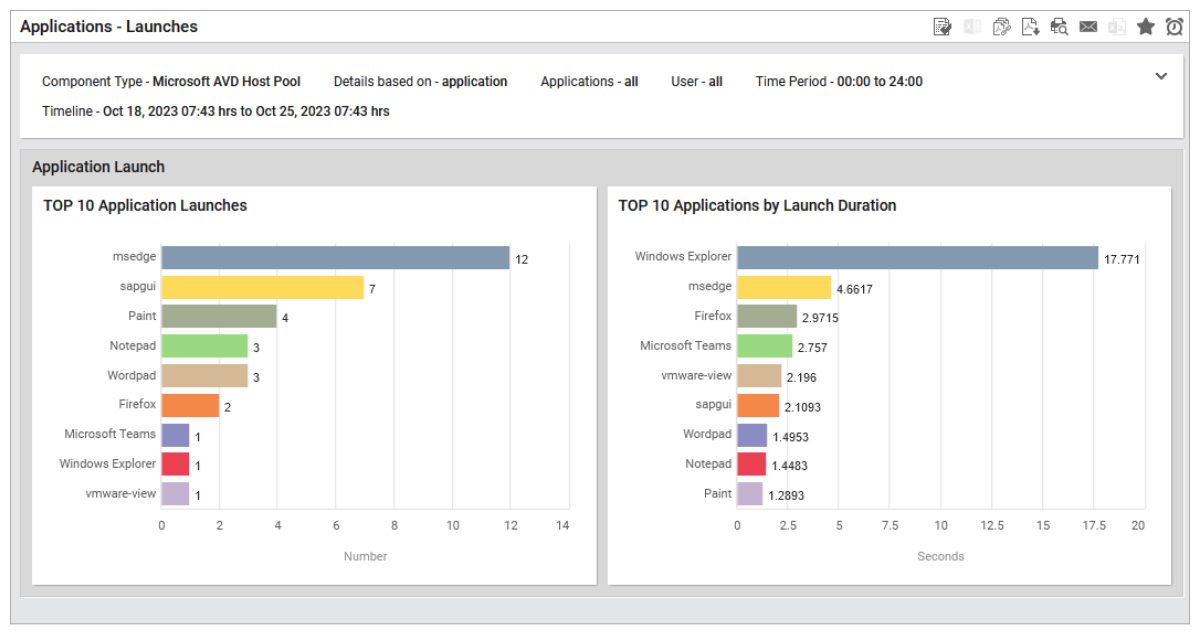Screen dimensions: 1200x635
Task: Click the 2.757 value label
Action: click(813, 349)
